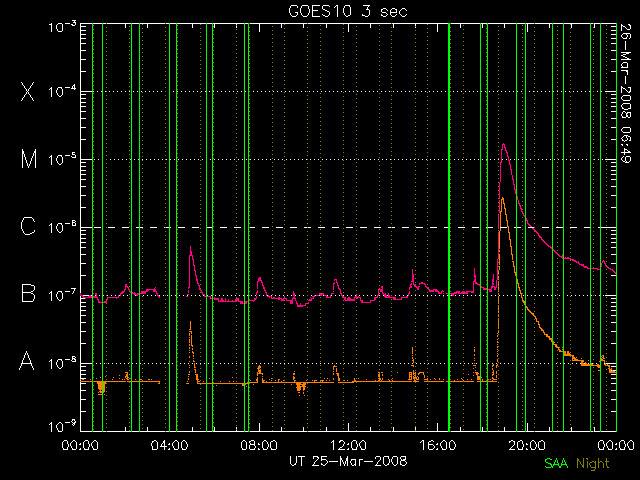The image size is (640, 480).
Task: Click the 'X' flare class label
Action: pyautogui.click(x=27, y=91)
